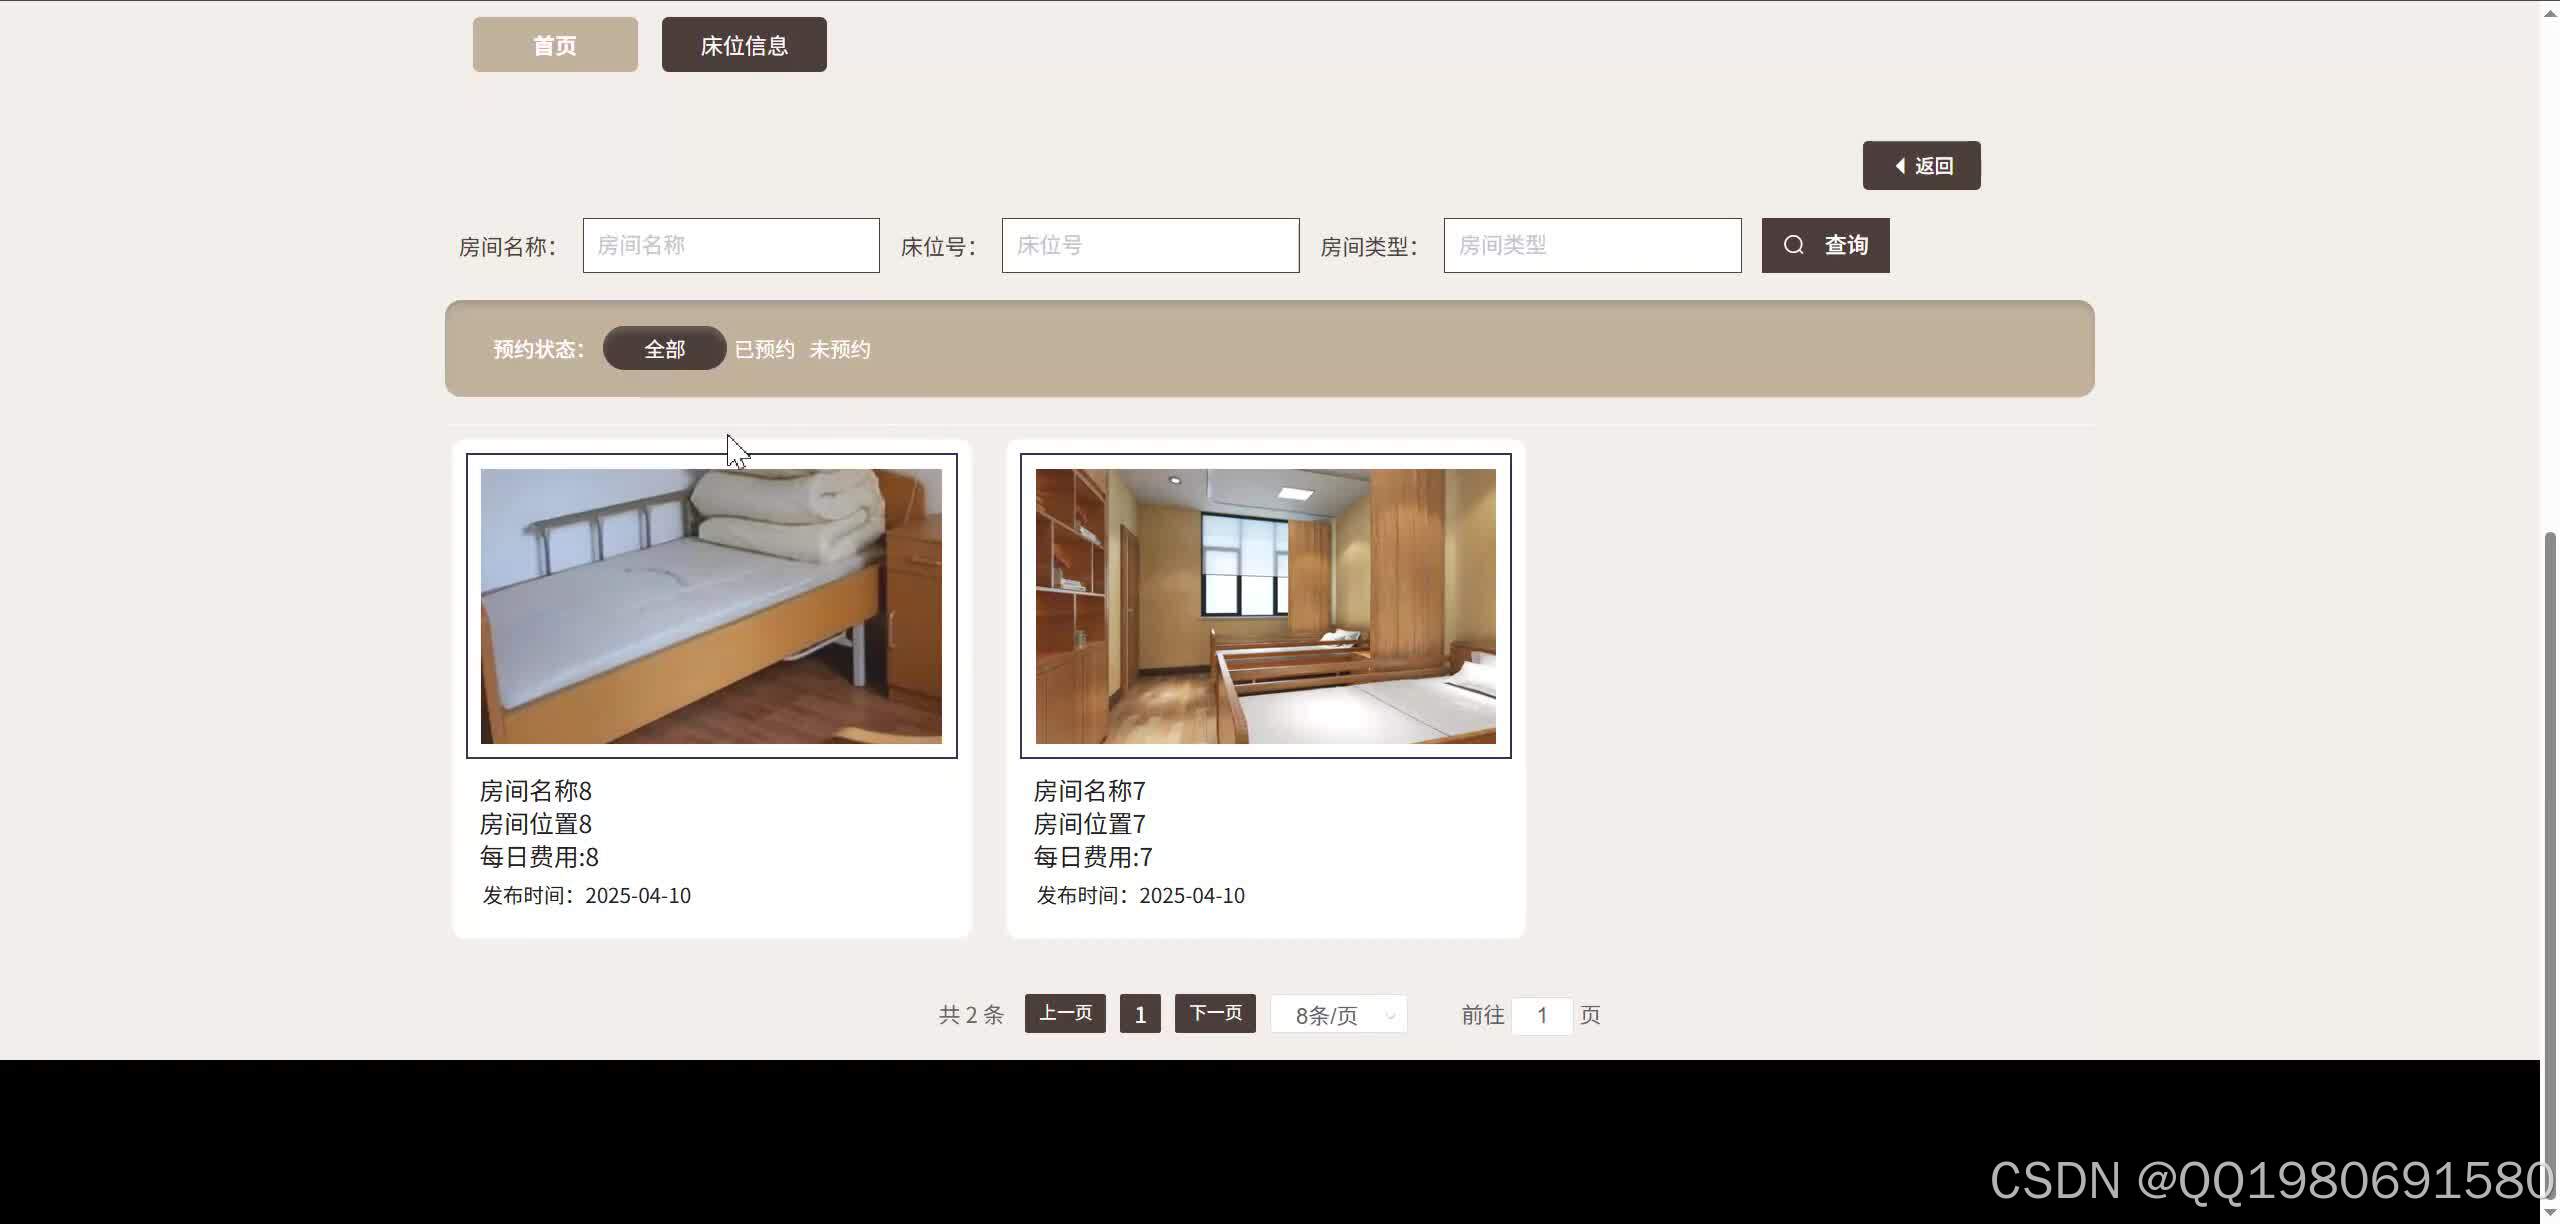Open the 8条/页 page size dropdown
The image size is (2560, 1224).
1337,1014
